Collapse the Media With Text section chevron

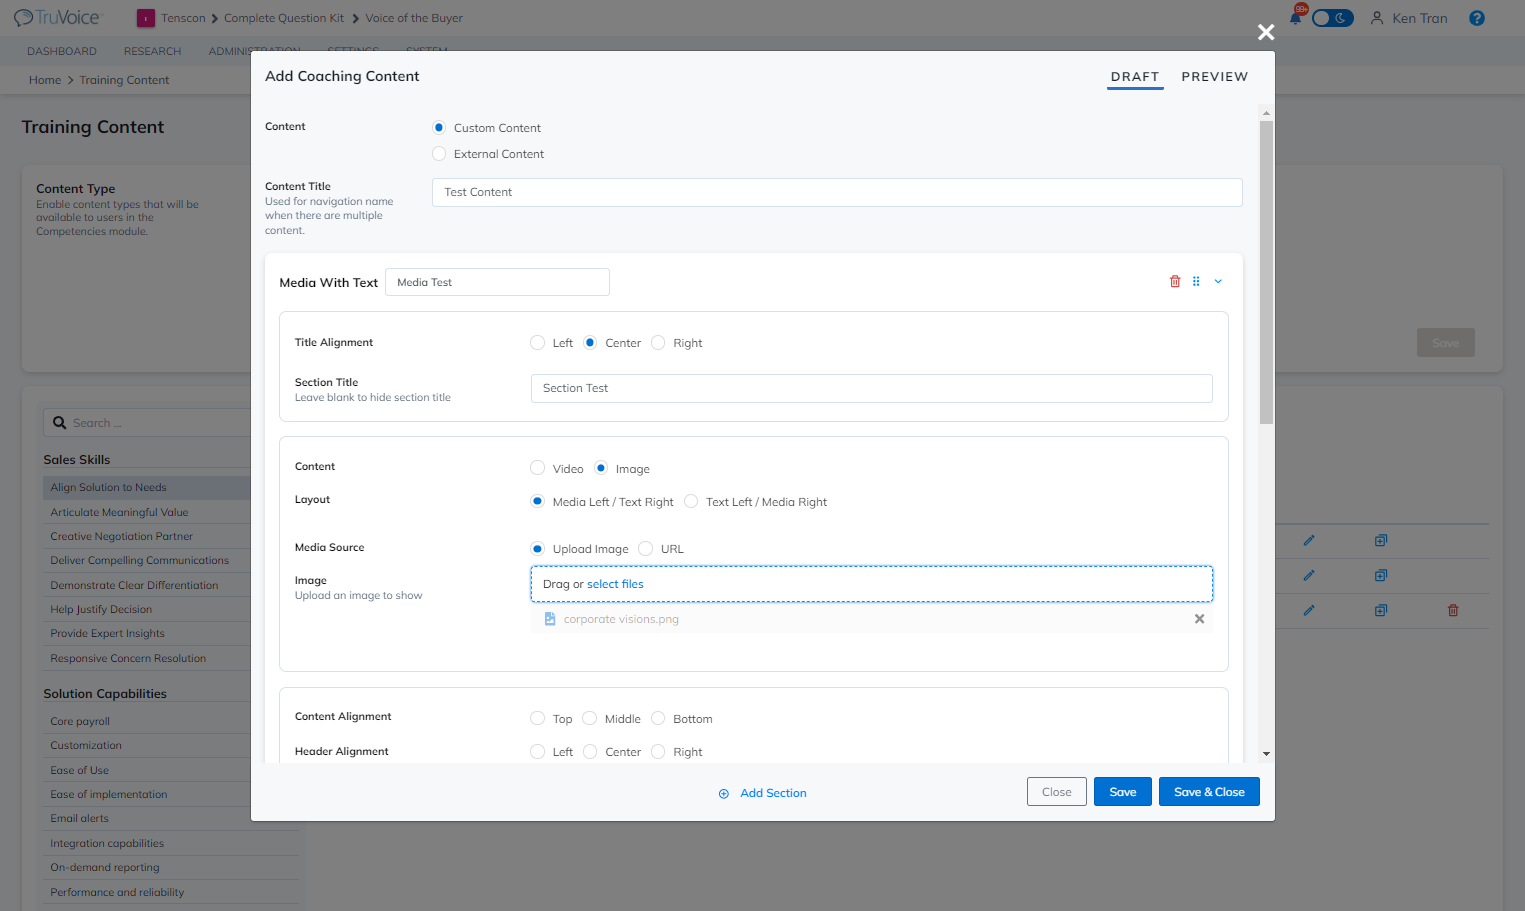click(1218, 282)
